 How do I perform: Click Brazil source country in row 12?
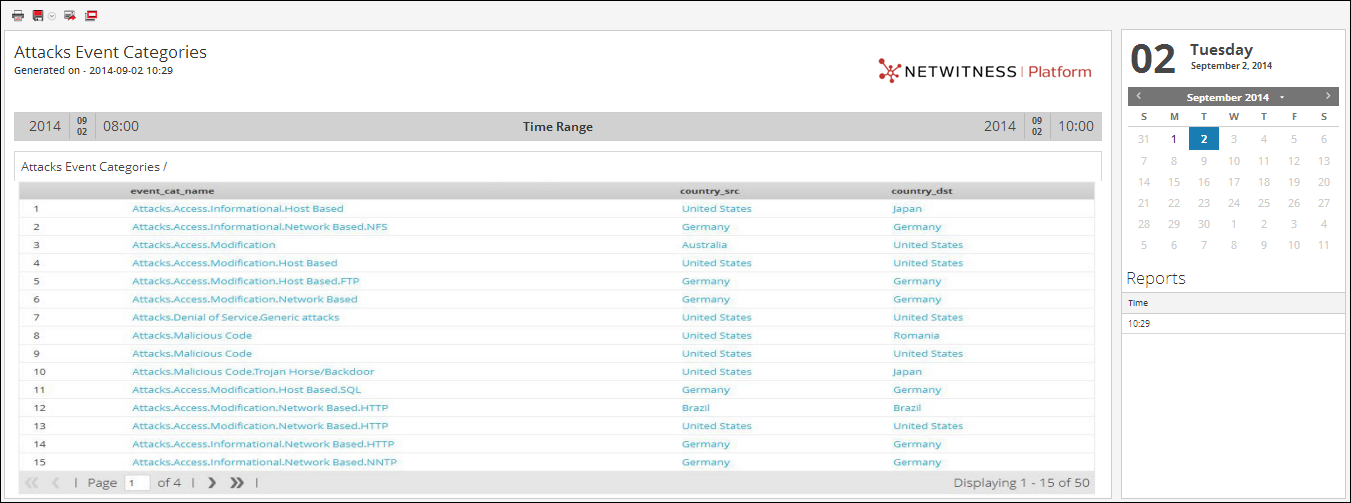696,408
